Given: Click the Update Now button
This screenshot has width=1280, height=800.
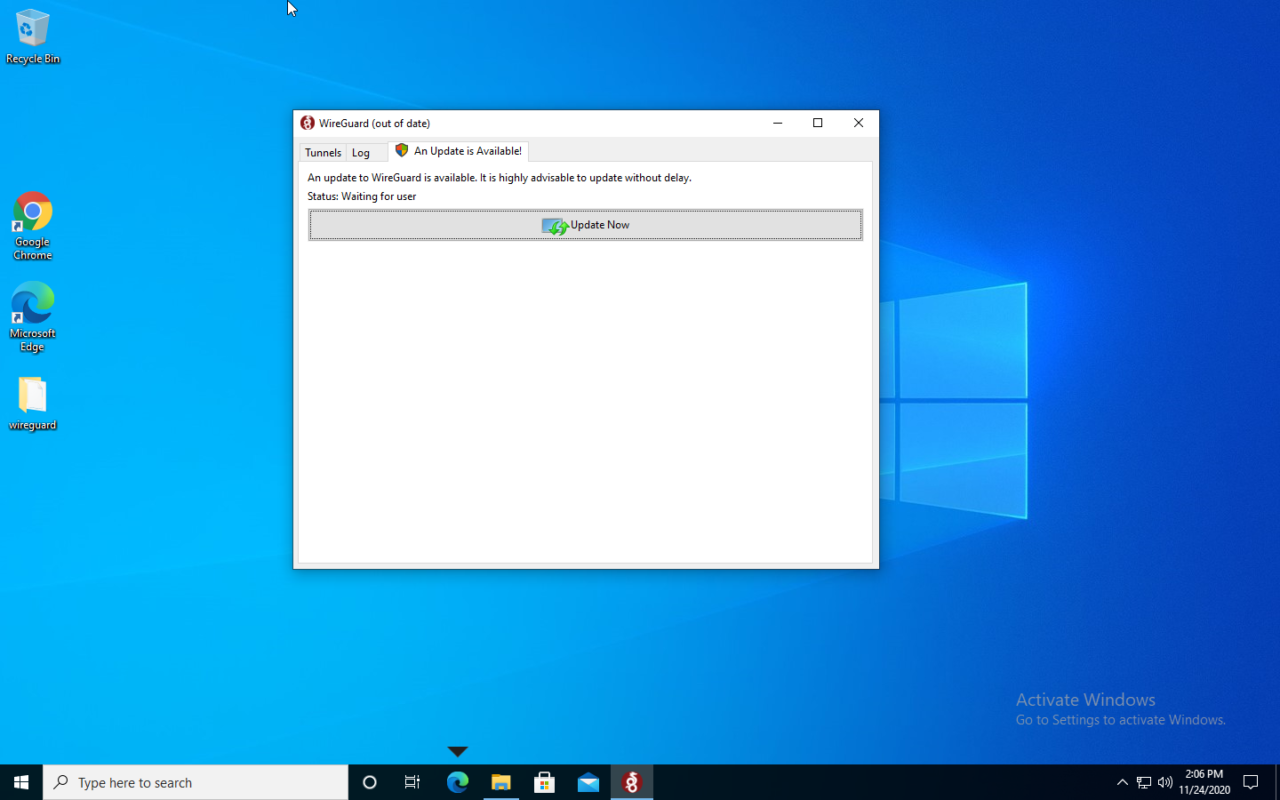Looking at the screenshot, I should [585, 225].
